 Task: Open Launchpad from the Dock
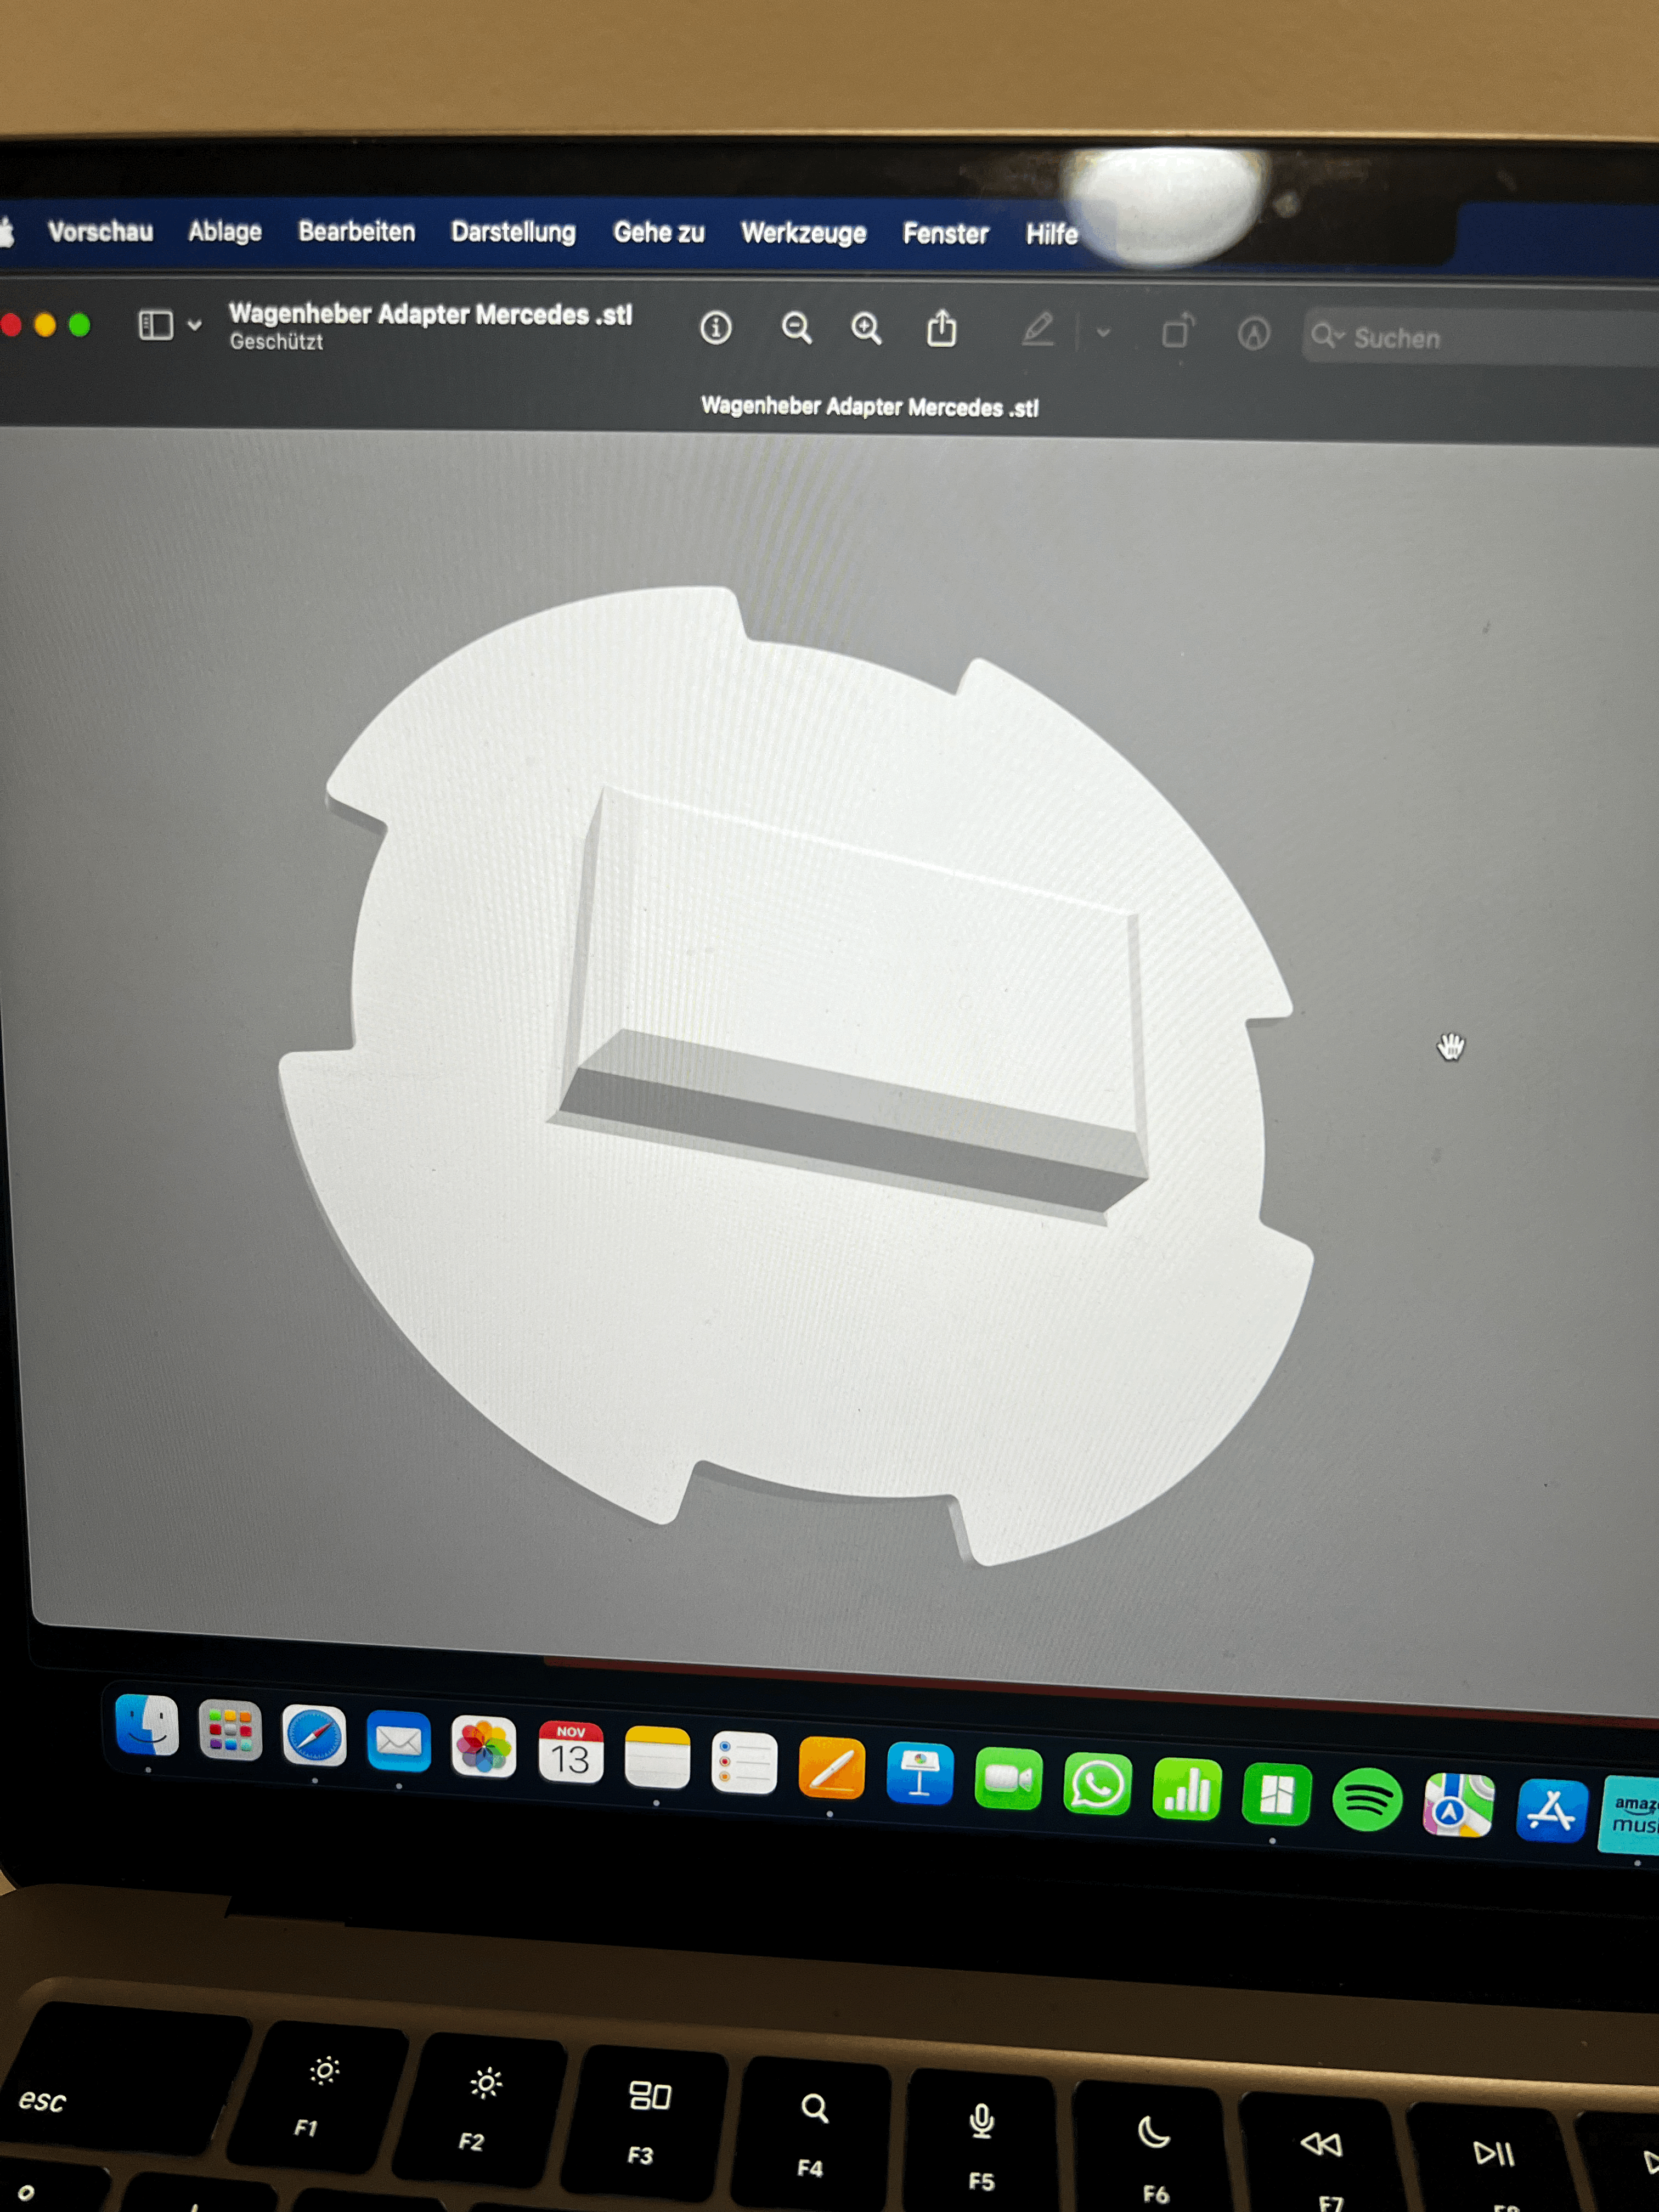230,1731
